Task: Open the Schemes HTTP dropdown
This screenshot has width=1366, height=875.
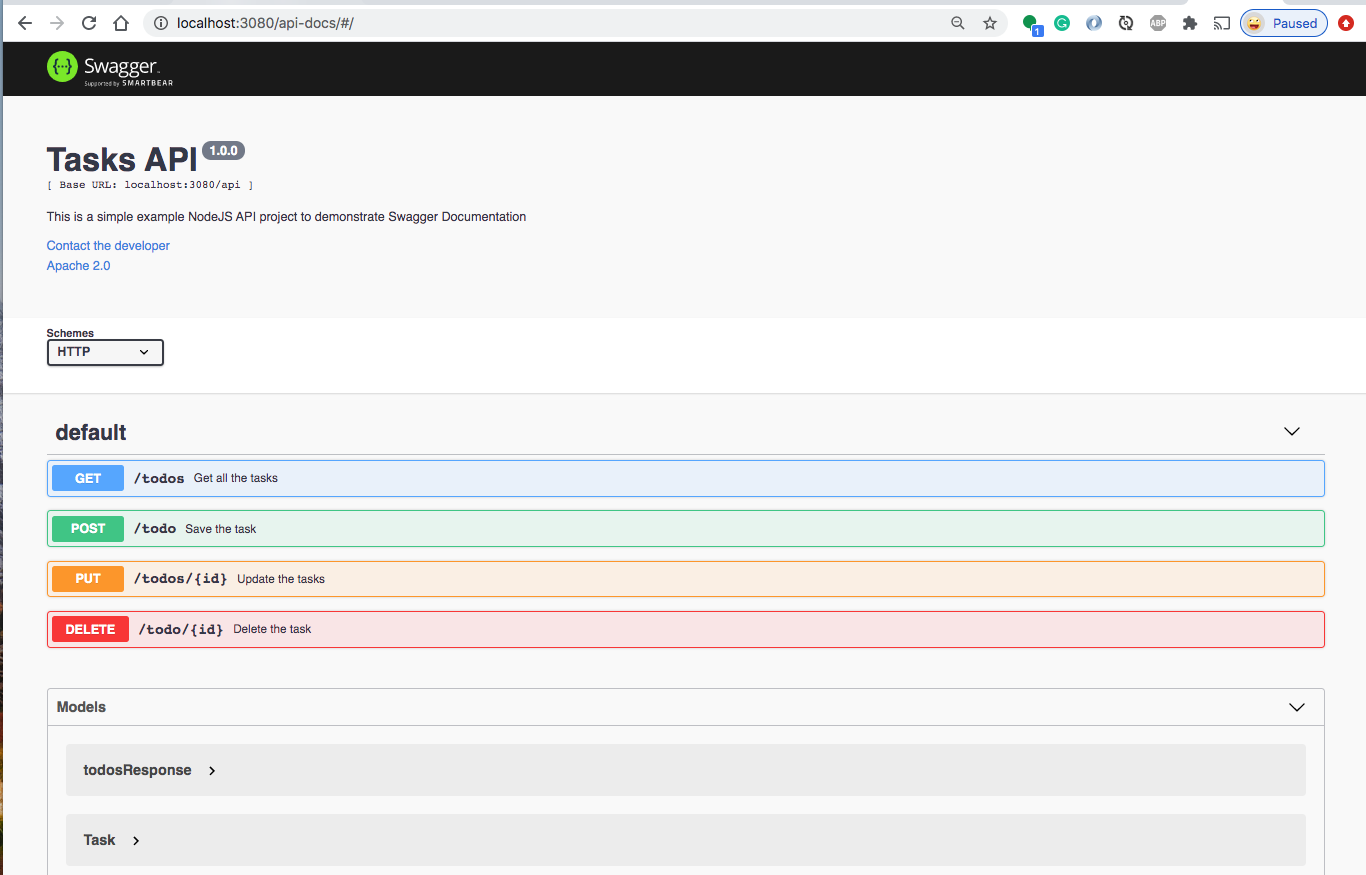Action: click(105, 352)
